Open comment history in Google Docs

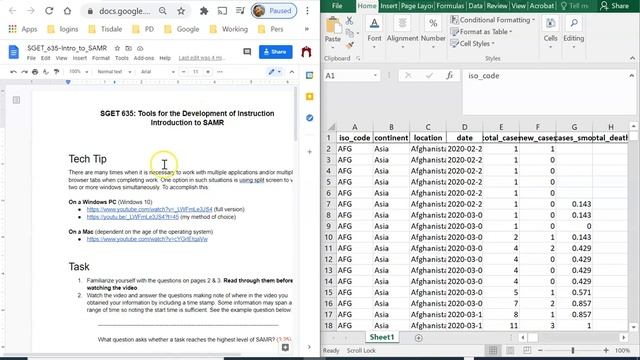pos(247,52)
